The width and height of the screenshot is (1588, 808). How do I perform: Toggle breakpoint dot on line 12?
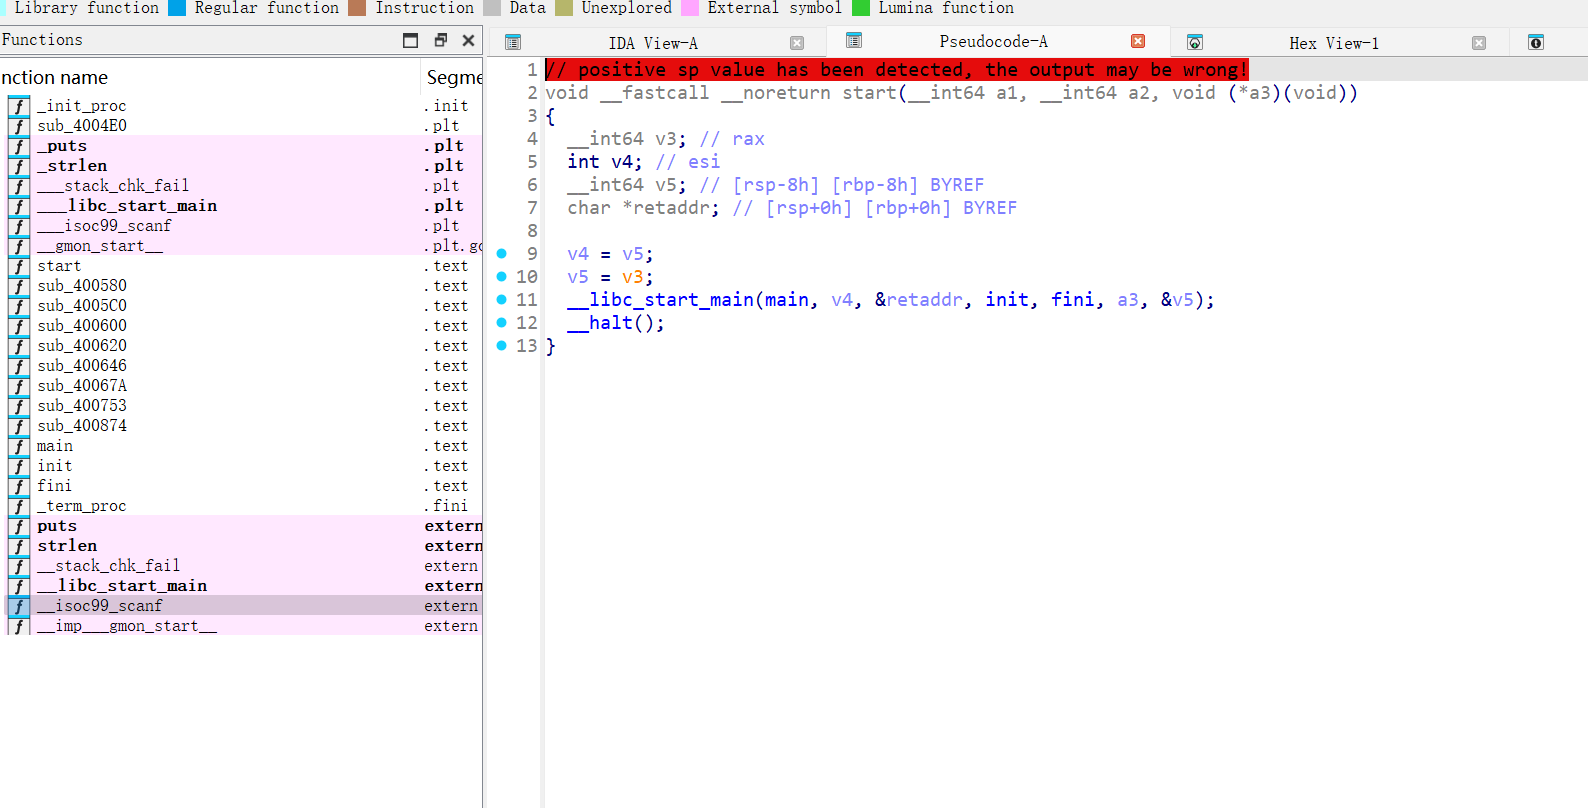click(502, 323)
